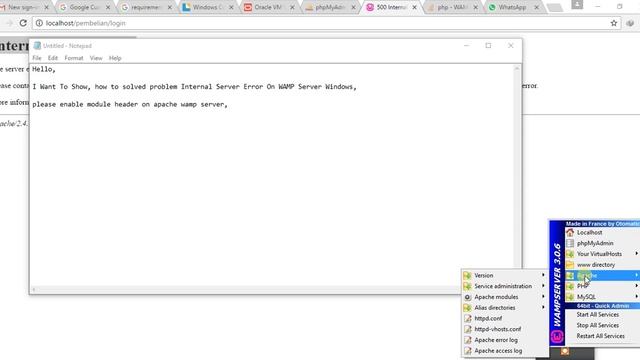
Task: Switch to the Windows tab
Action: click(207, 7)
